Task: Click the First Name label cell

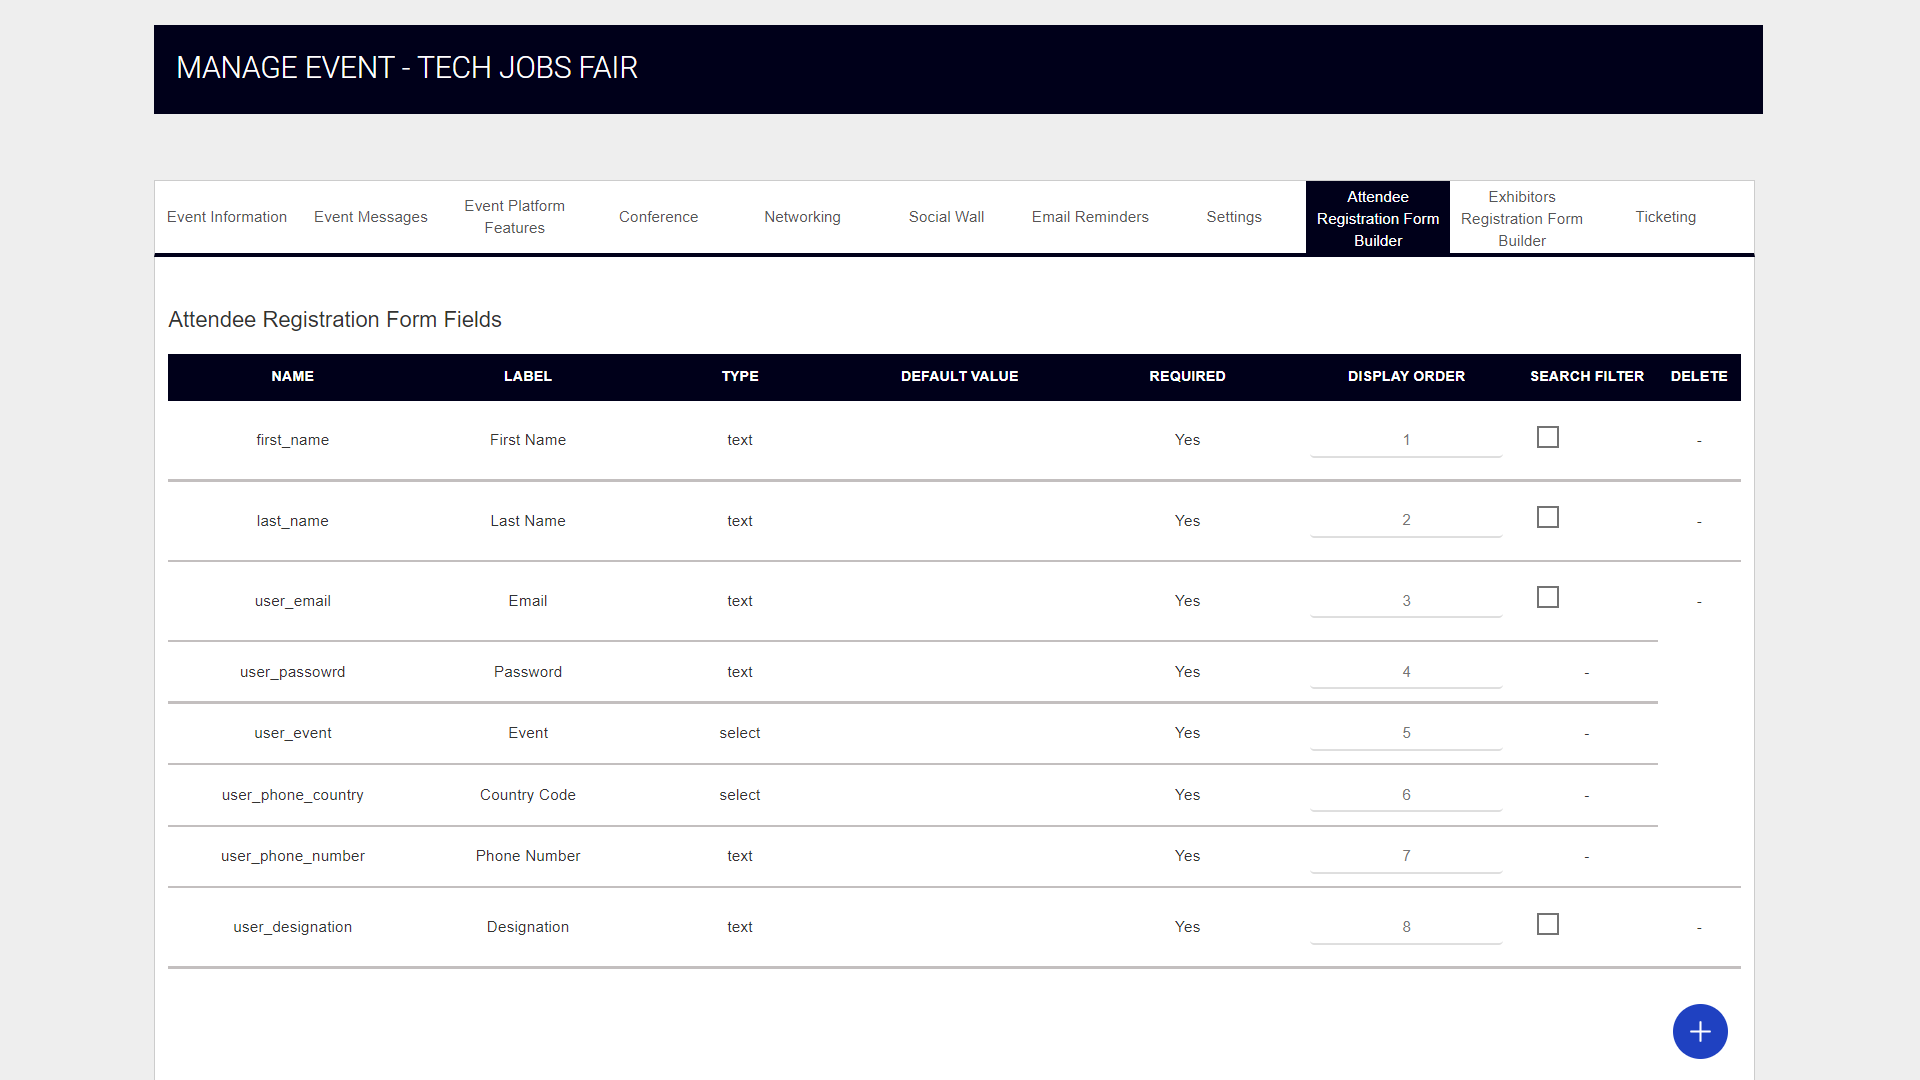Action: click(528, 440)
